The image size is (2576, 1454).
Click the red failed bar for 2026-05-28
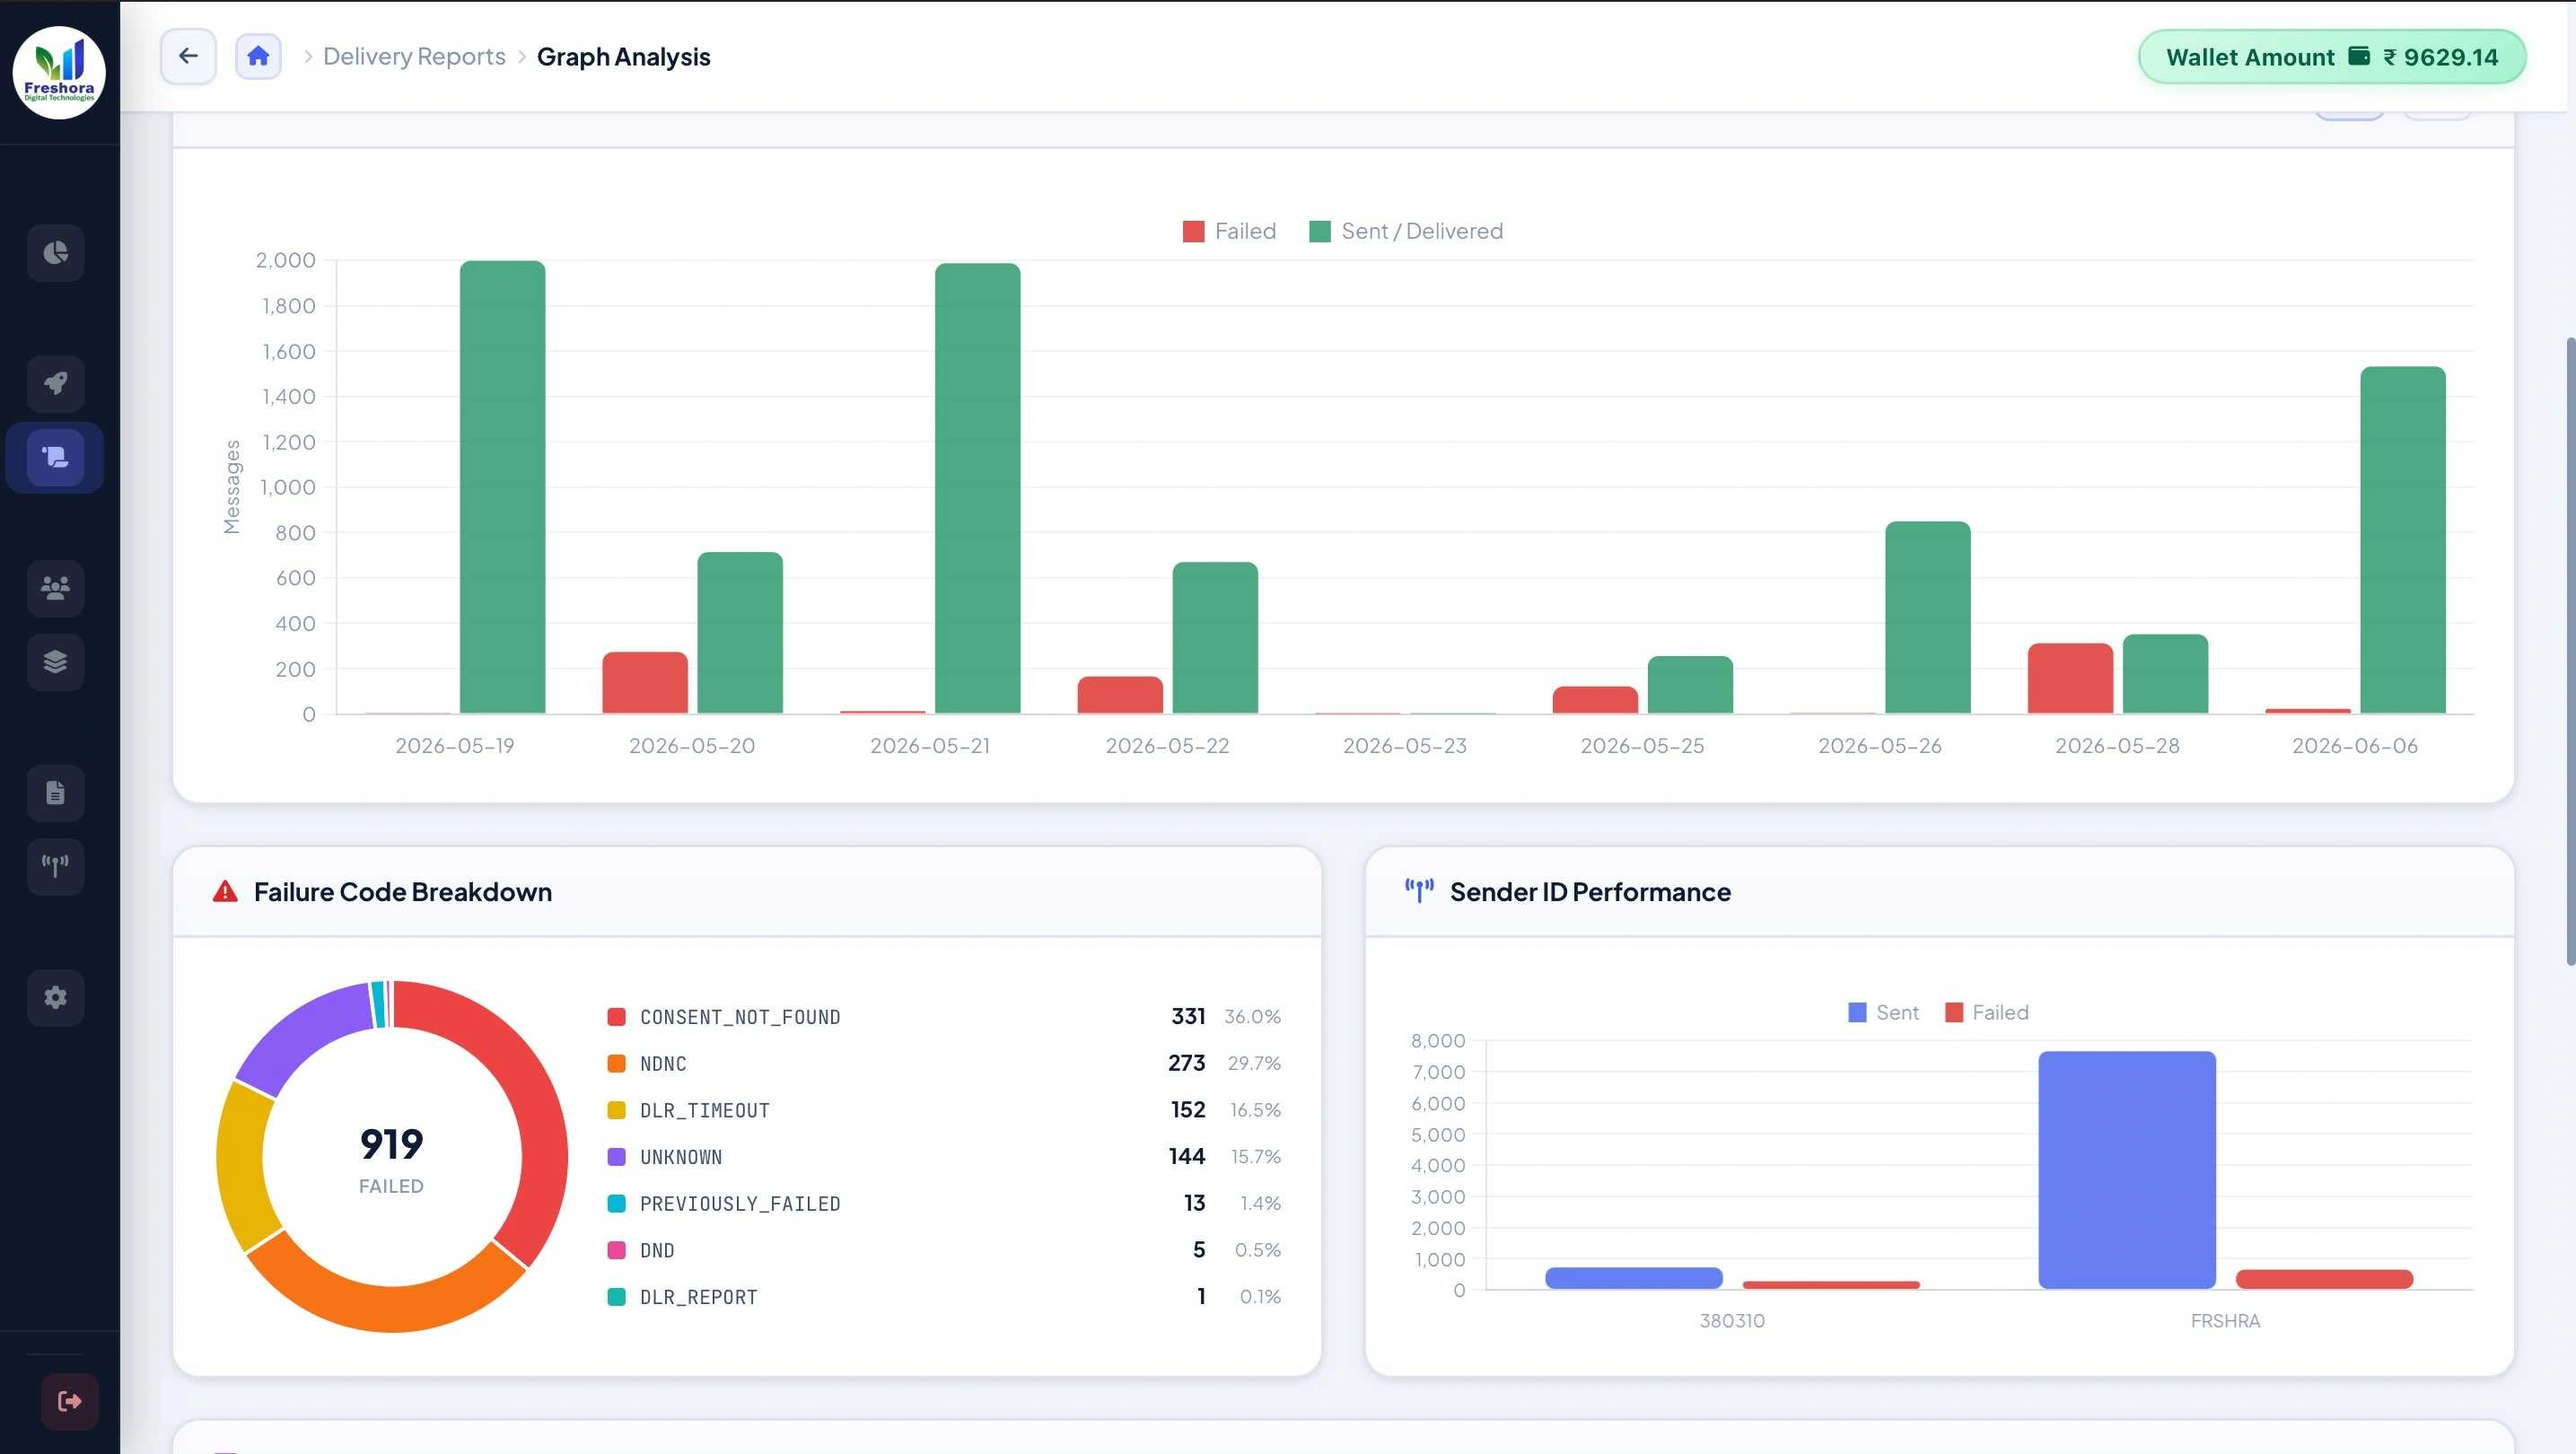[2070, 678]
